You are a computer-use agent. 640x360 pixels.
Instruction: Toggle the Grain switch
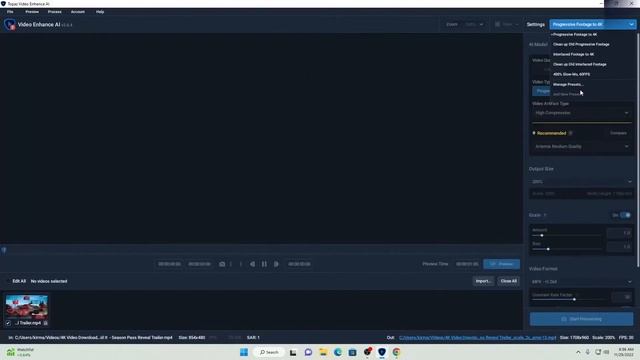pyautogui.click(x=625, y=215)
